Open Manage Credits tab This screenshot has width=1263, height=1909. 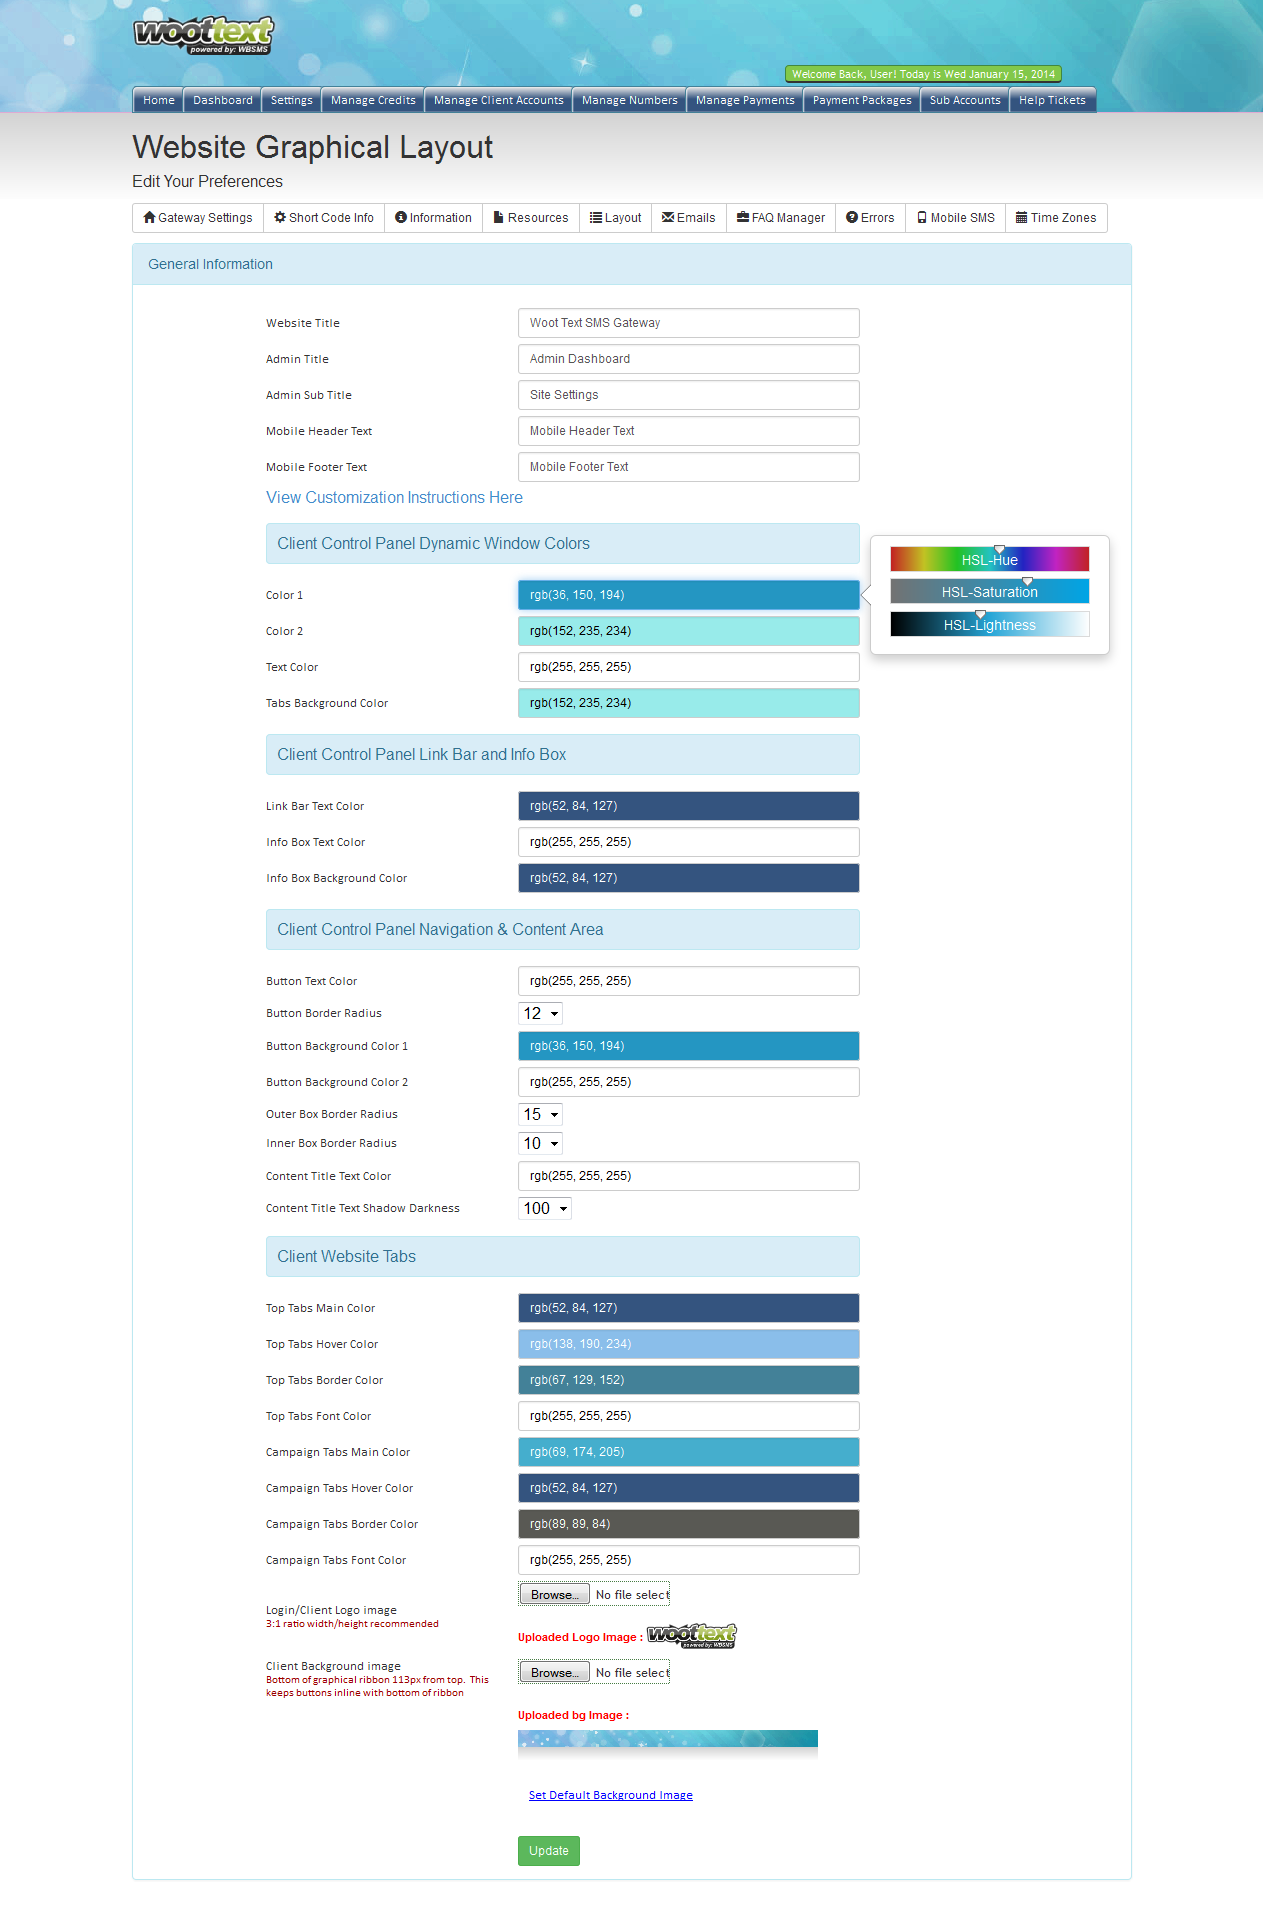point(373,100)
